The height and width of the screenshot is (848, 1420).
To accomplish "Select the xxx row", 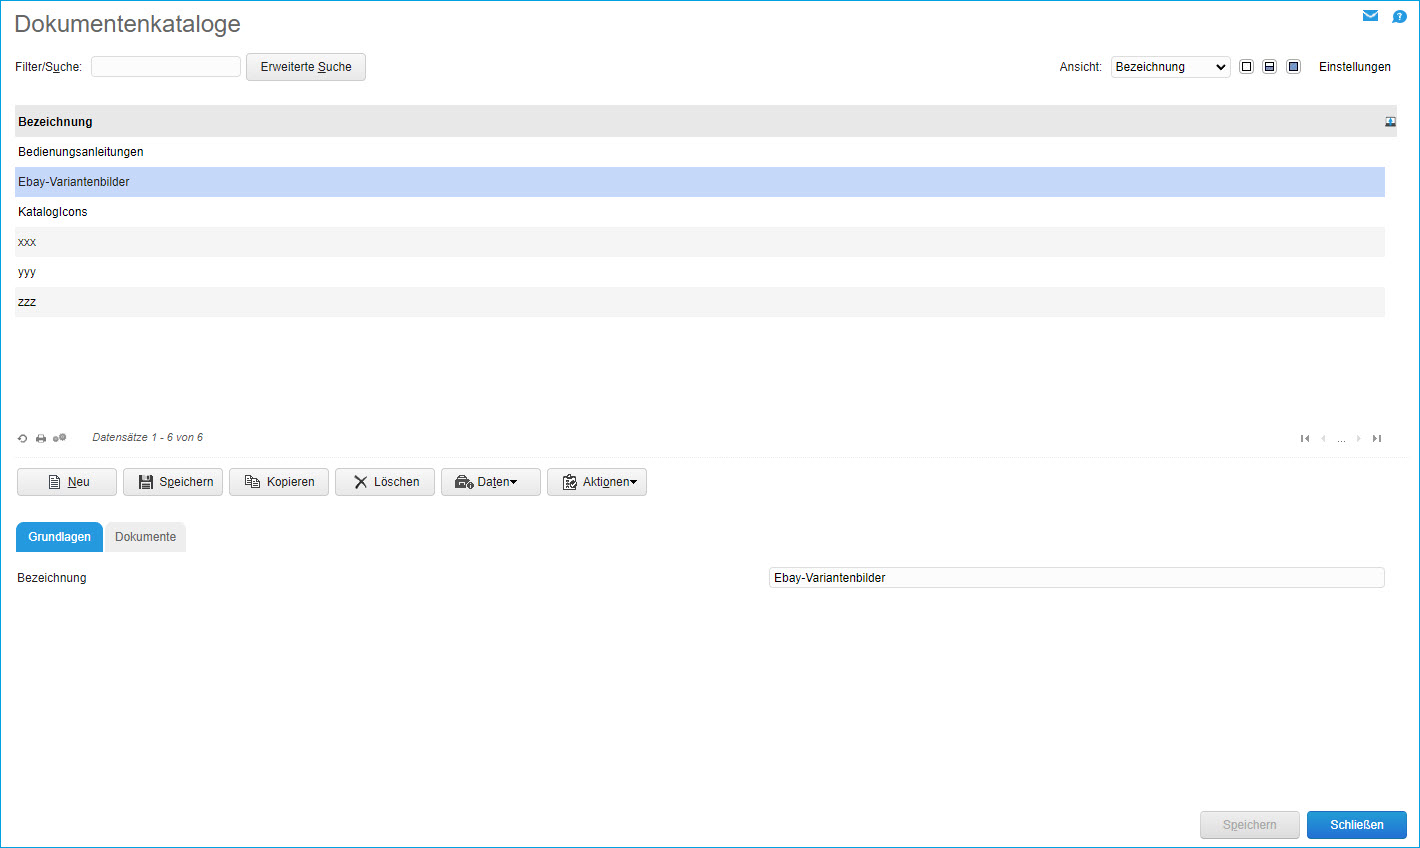I will 700,242.
